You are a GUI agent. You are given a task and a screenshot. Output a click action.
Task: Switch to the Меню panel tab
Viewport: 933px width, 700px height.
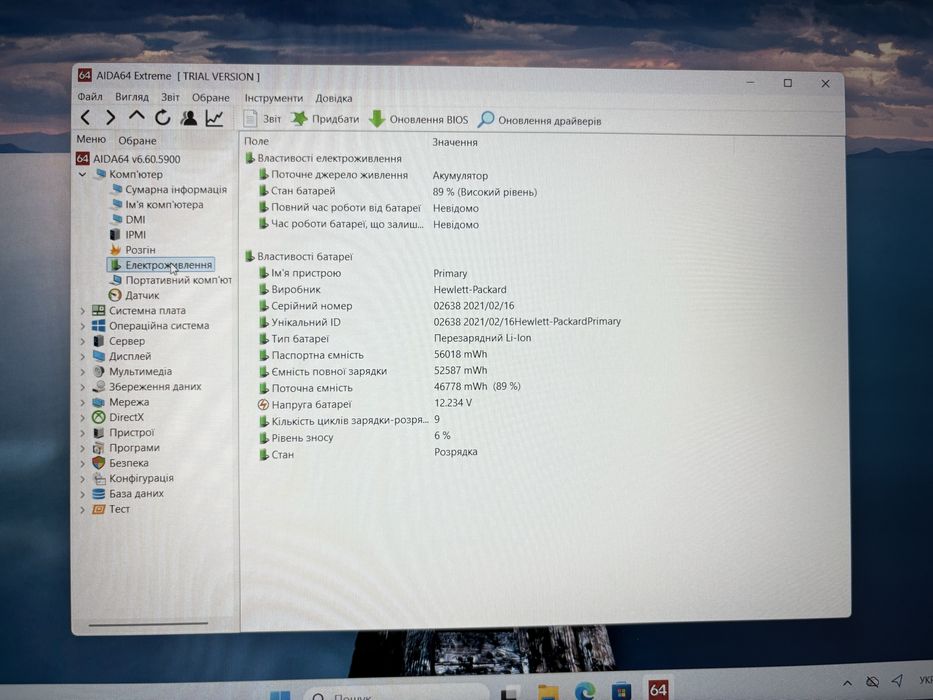[x=91, y=139]
